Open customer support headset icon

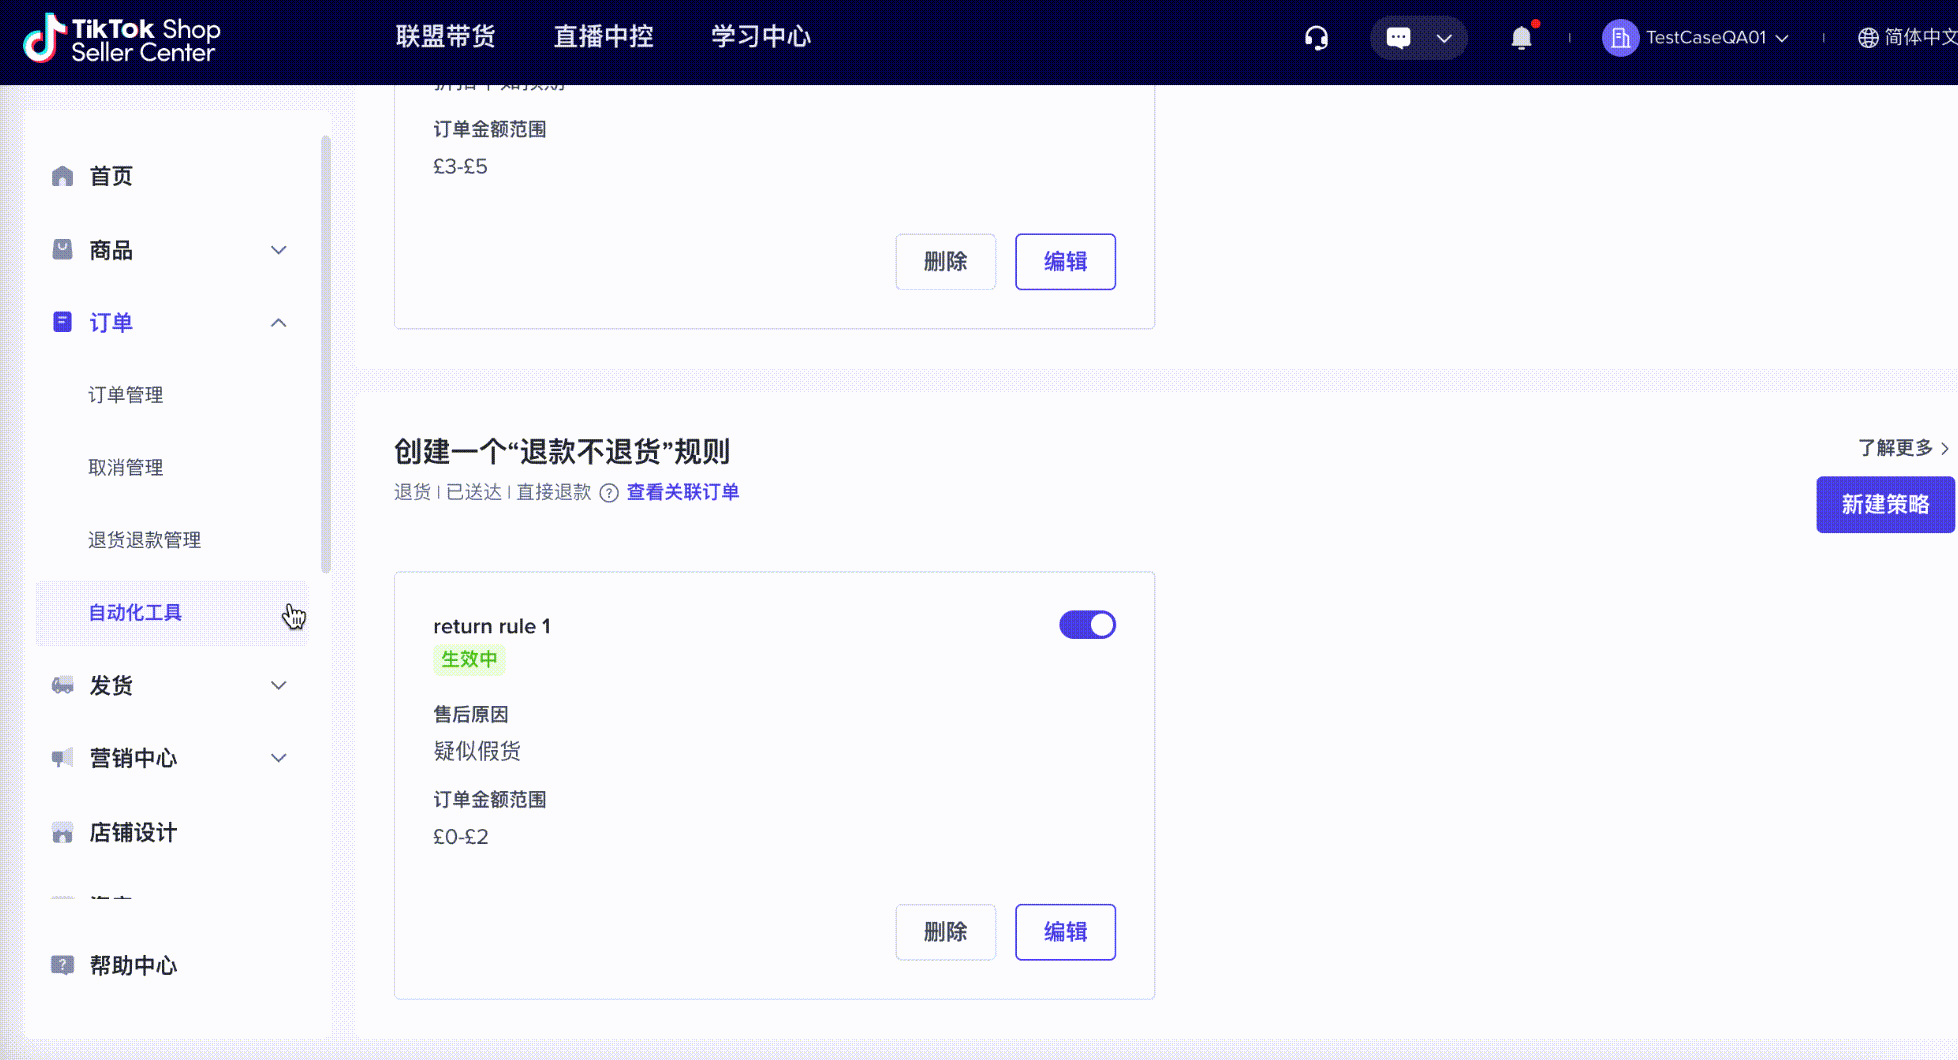(1316, 38)
